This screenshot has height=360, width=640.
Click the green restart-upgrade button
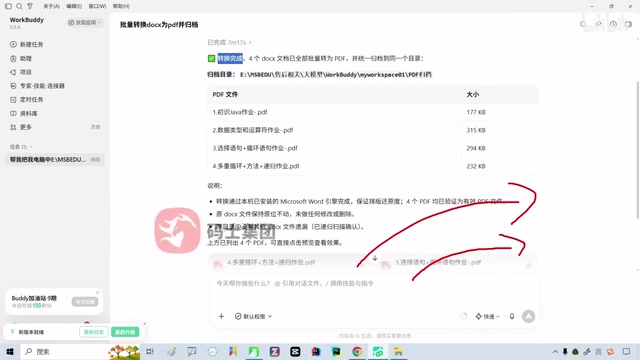point(125,332)
